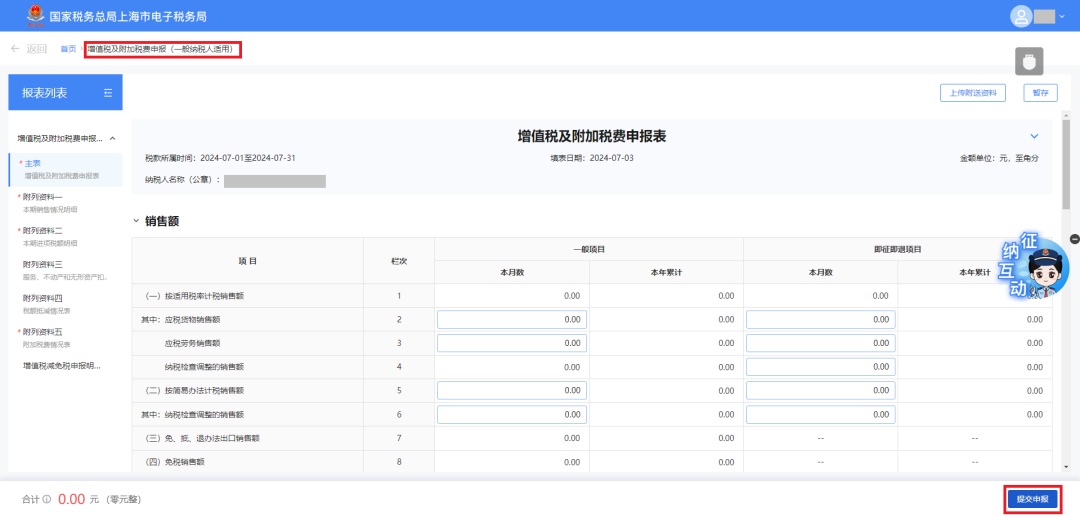Screen dimensions: 1080x517
Task: Click 应税劳务销售额 即征即退 本月数 input
Action: click(820, 344)
